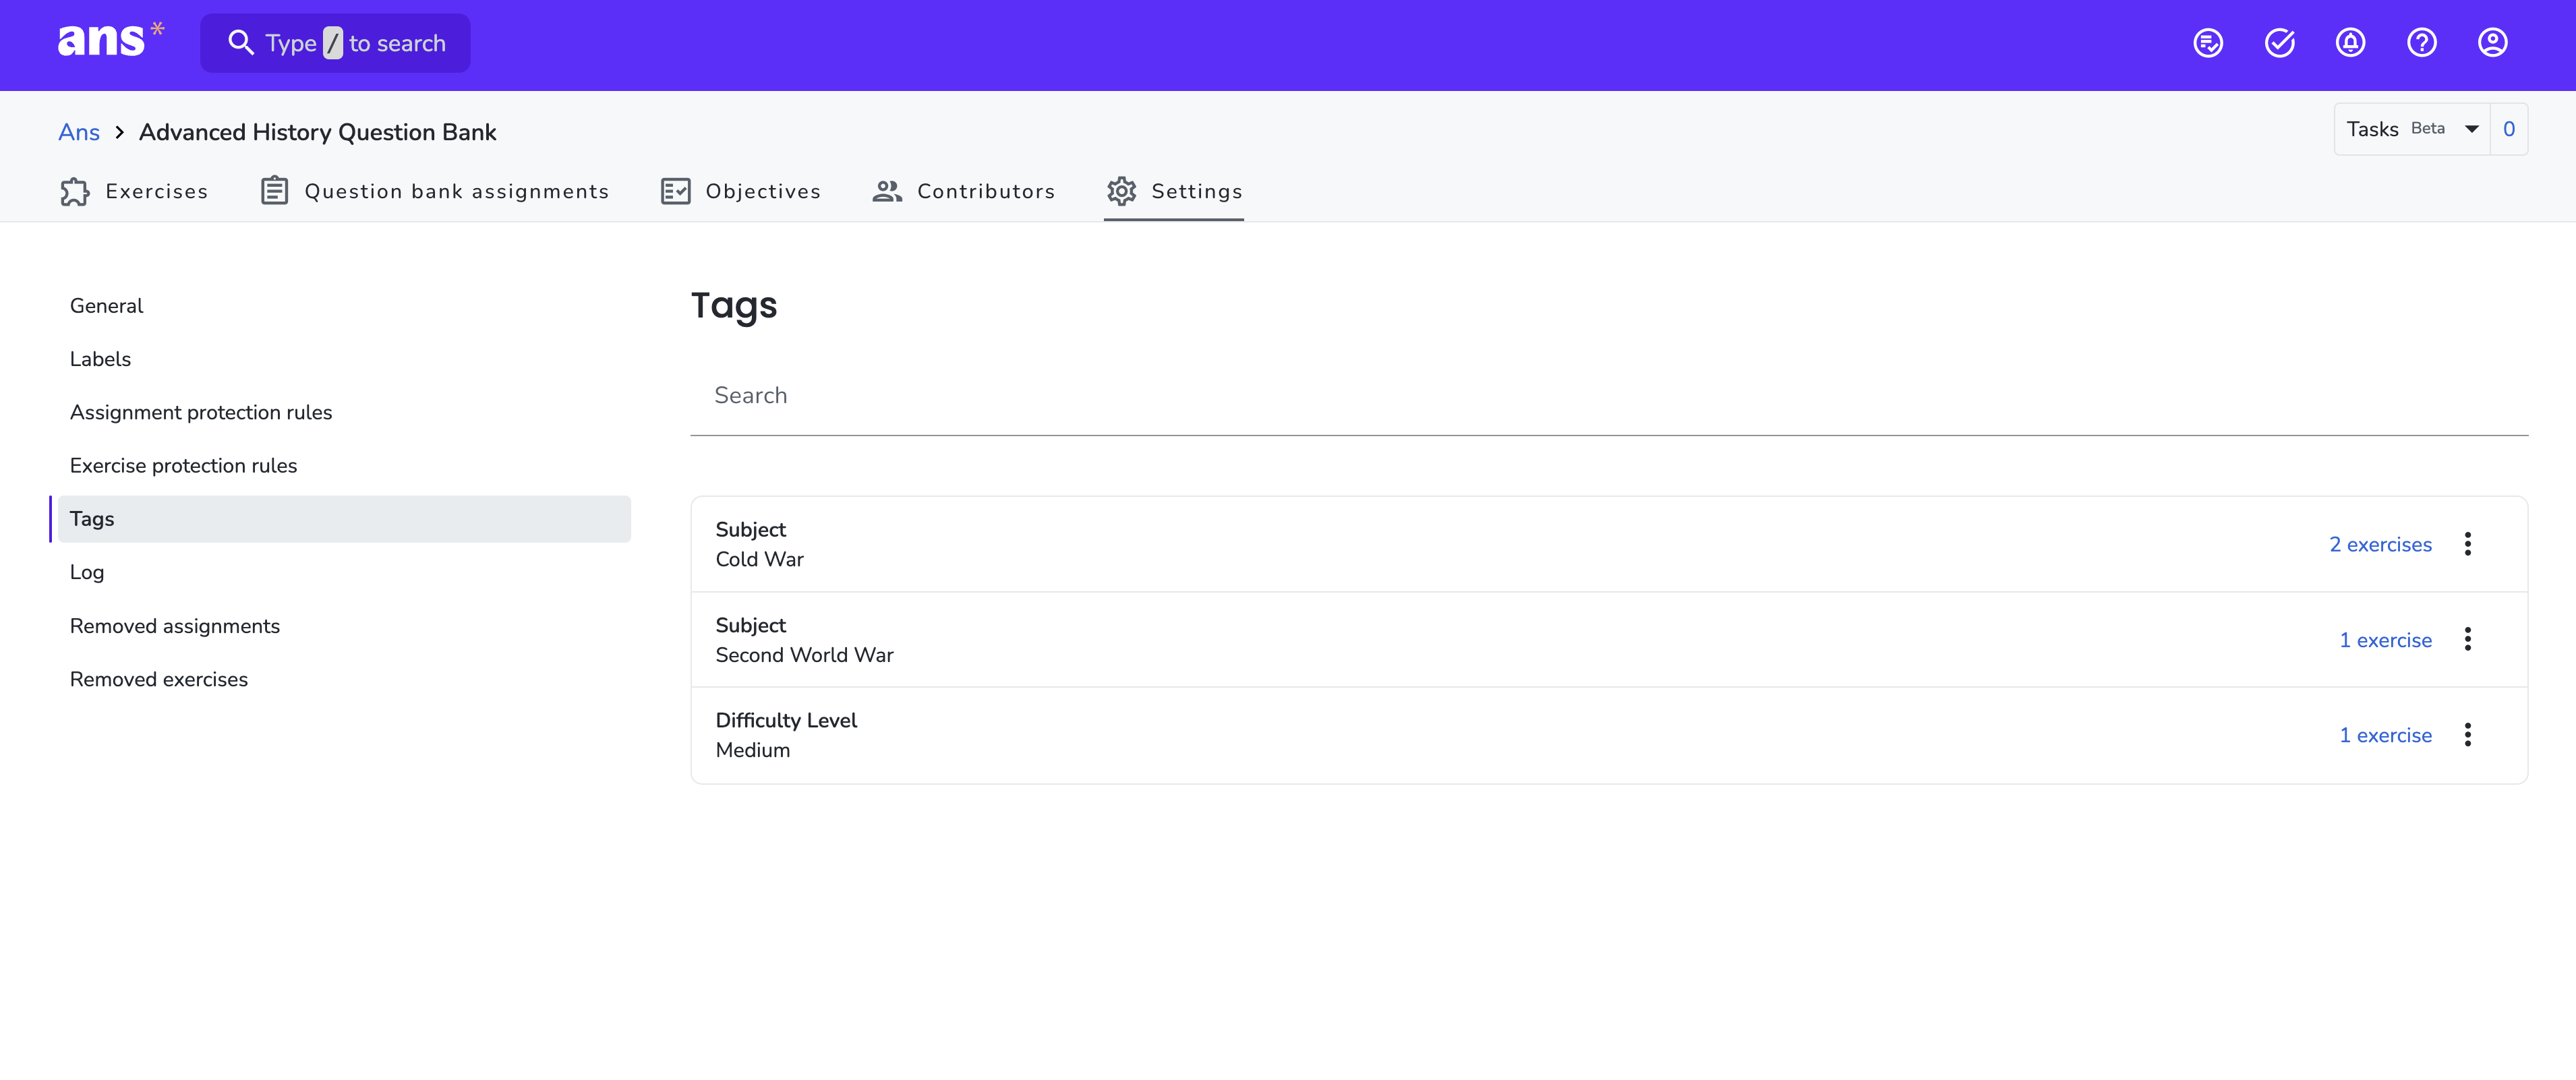Click the search magnifier icon
This screenshot has height=1080, width=2576.
coord(240,43)
